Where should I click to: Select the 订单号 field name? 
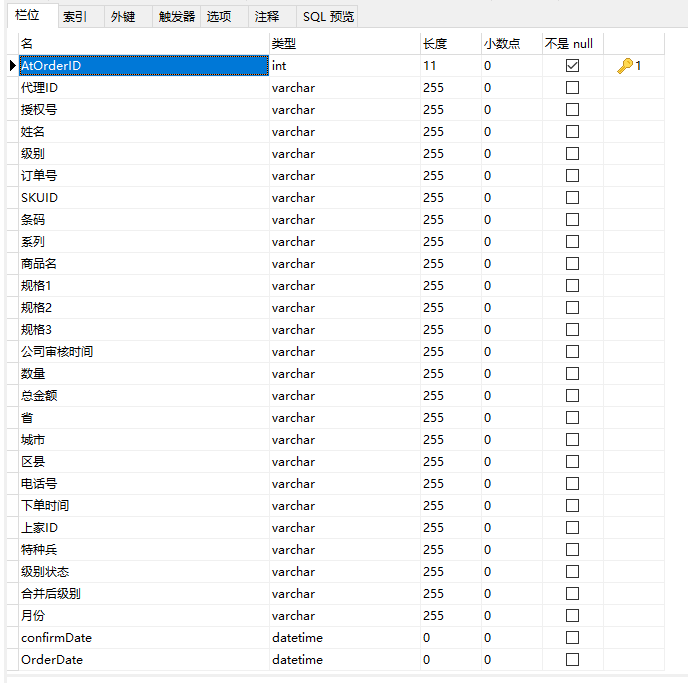[x=144, y=175]
